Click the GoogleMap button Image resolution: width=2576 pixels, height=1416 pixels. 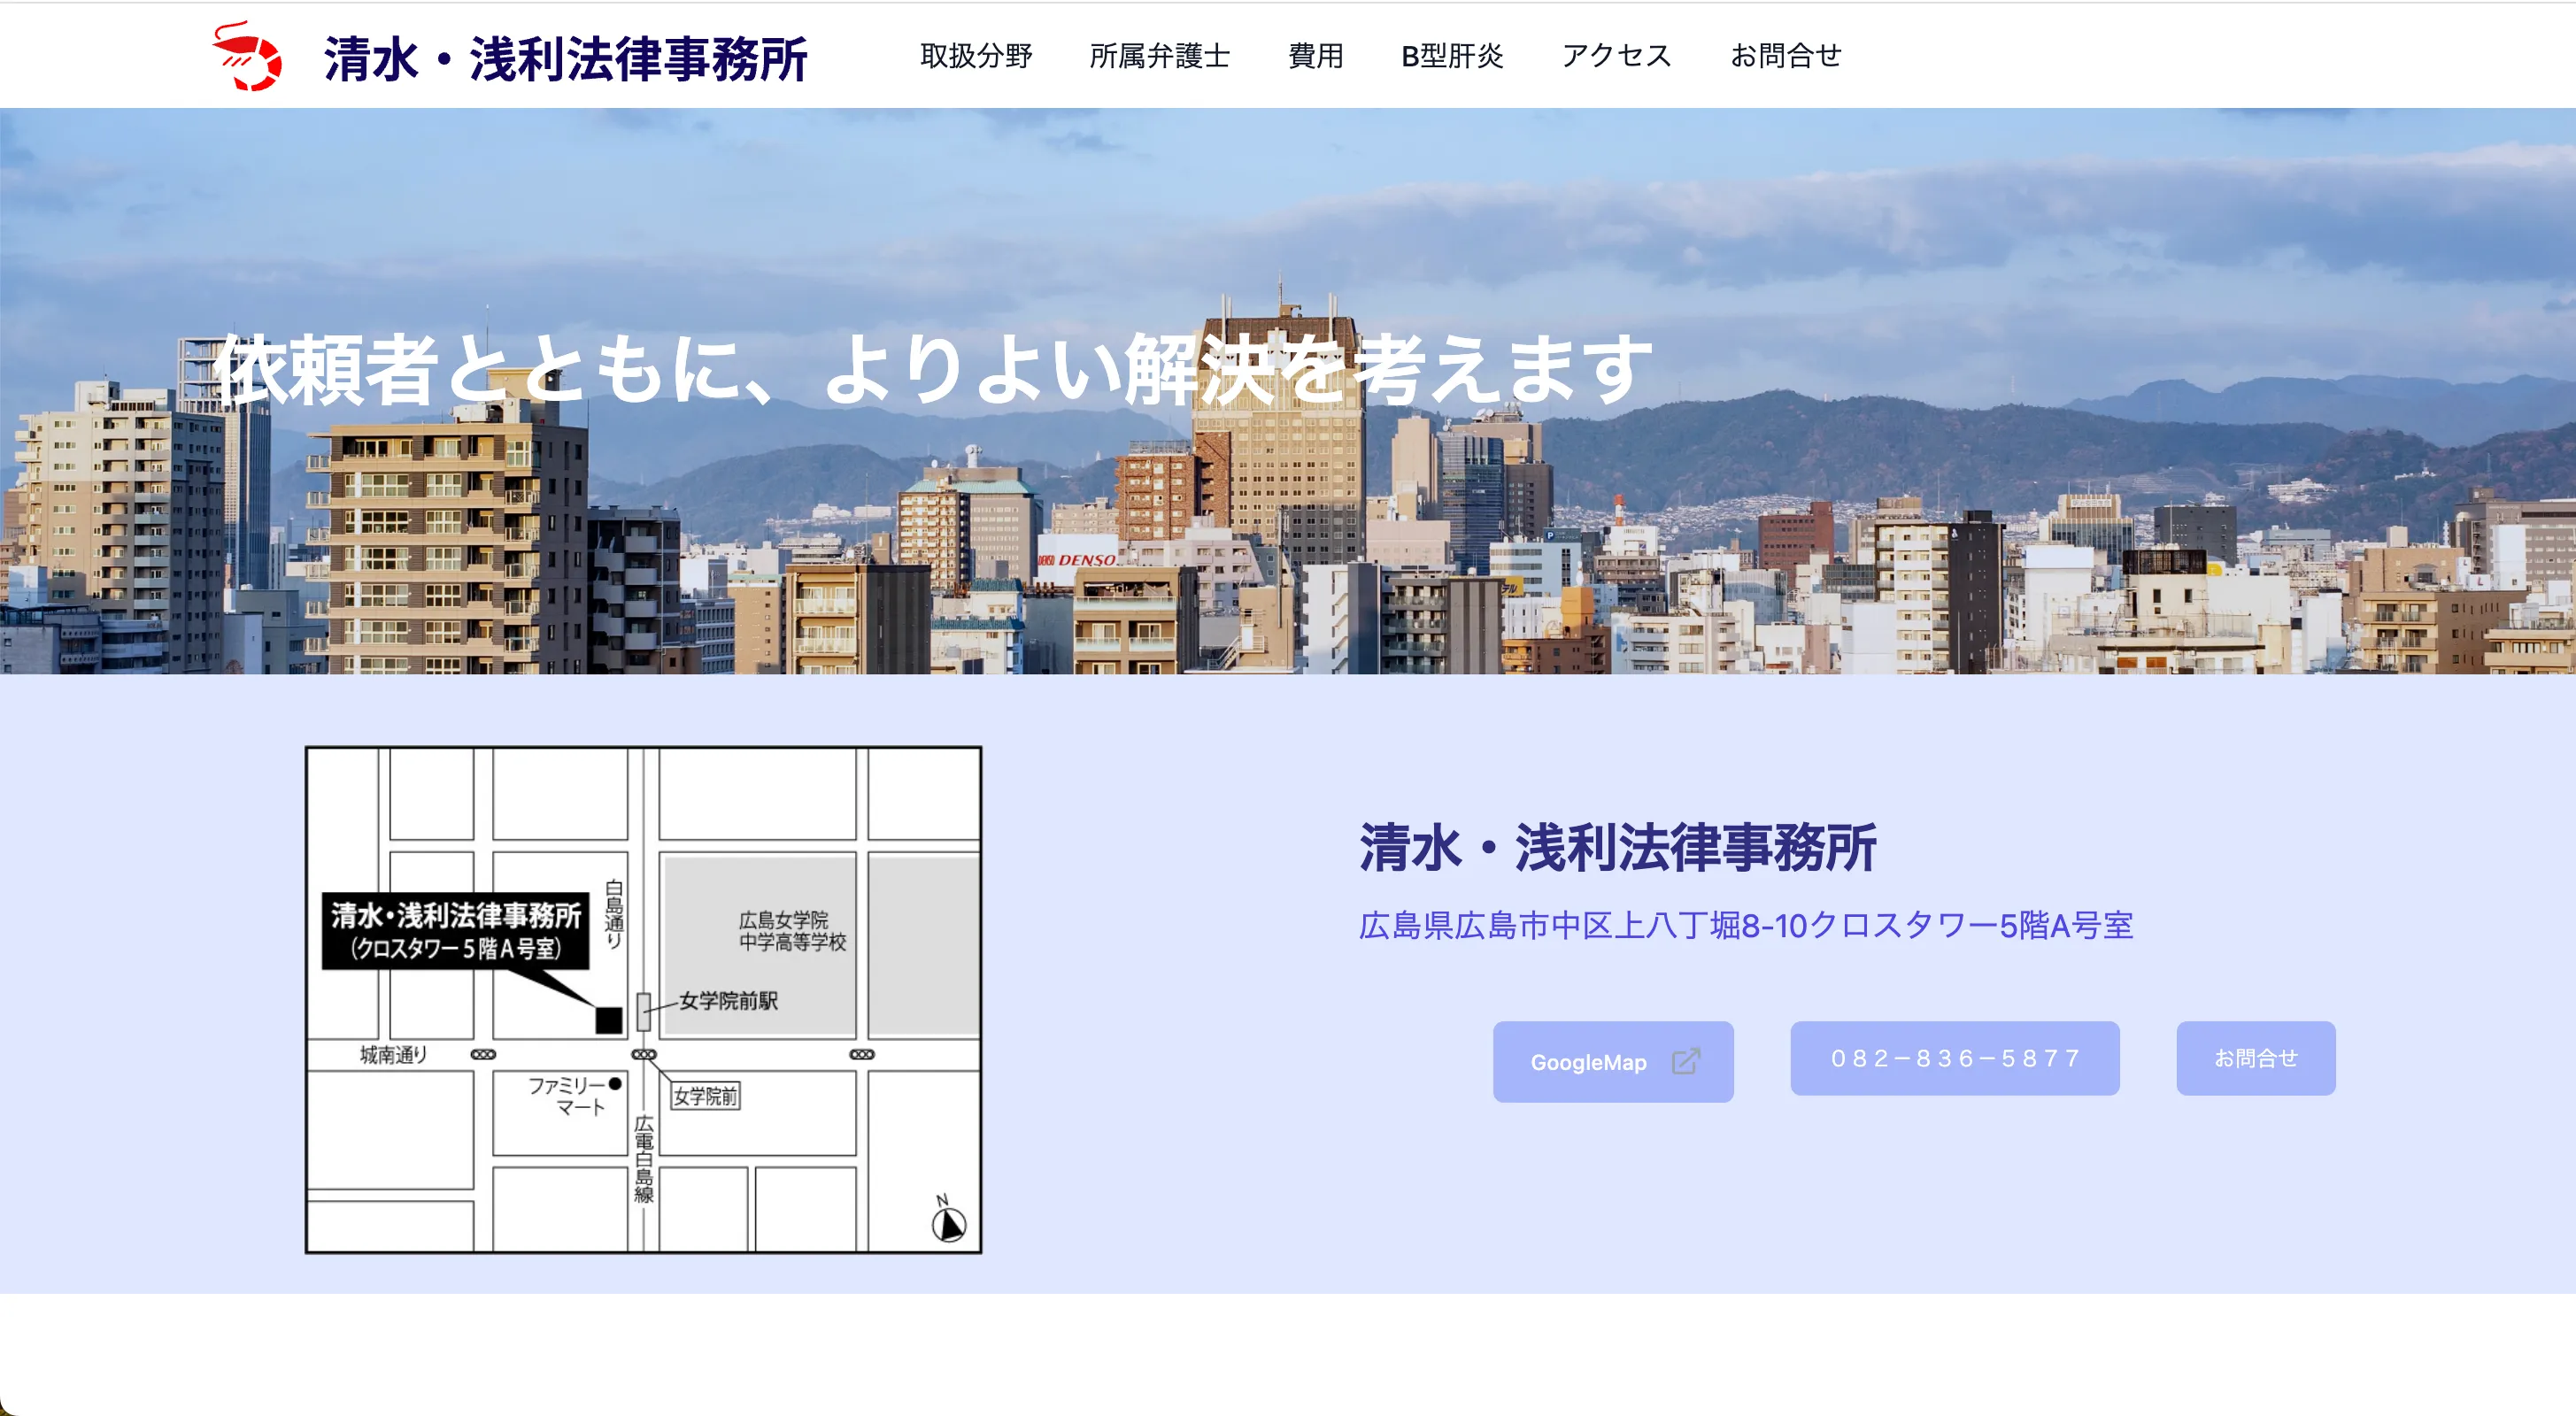1613,1062
